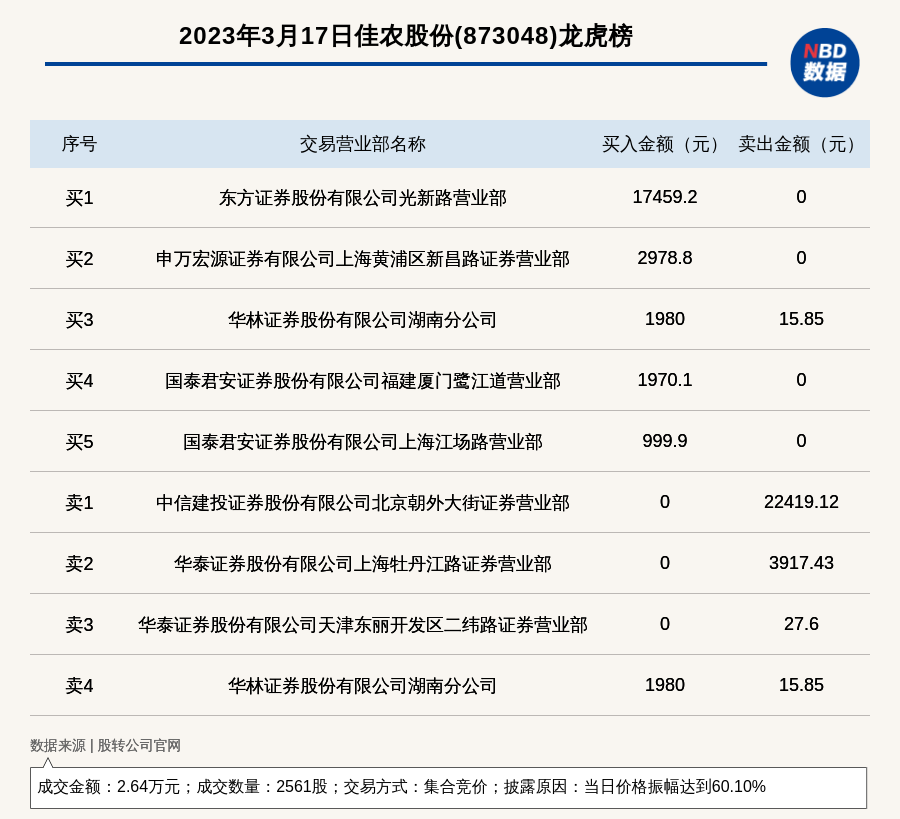This screenshot has height=819, width=900.
Task: Click the 交易营业部名称 column header
Action: point(362,144)
